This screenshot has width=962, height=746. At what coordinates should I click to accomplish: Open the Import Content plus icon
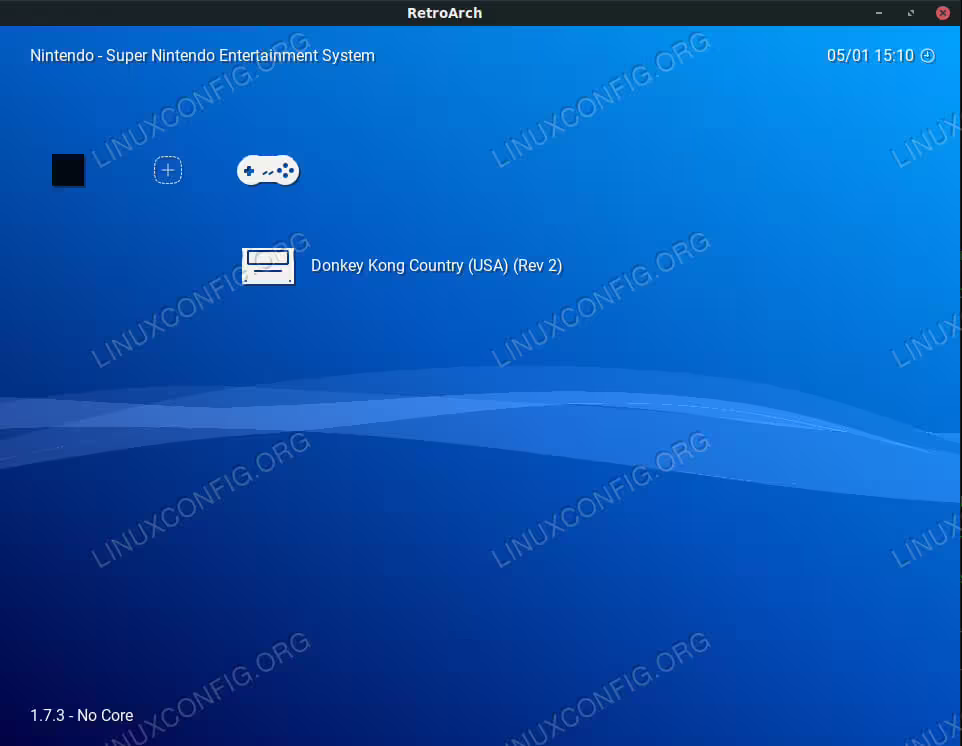(x=167, y=170)
